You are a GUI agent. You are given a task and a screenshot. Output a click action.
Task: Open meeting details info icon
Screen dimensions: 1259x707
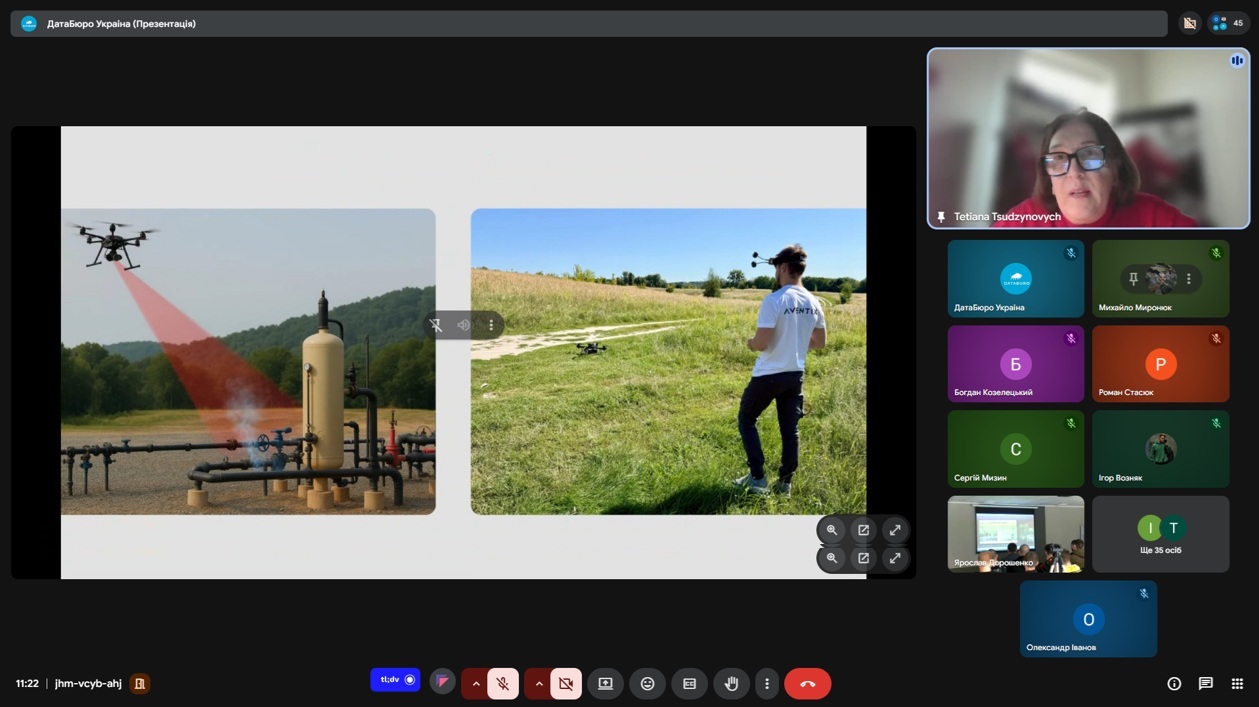point(1174,684)
